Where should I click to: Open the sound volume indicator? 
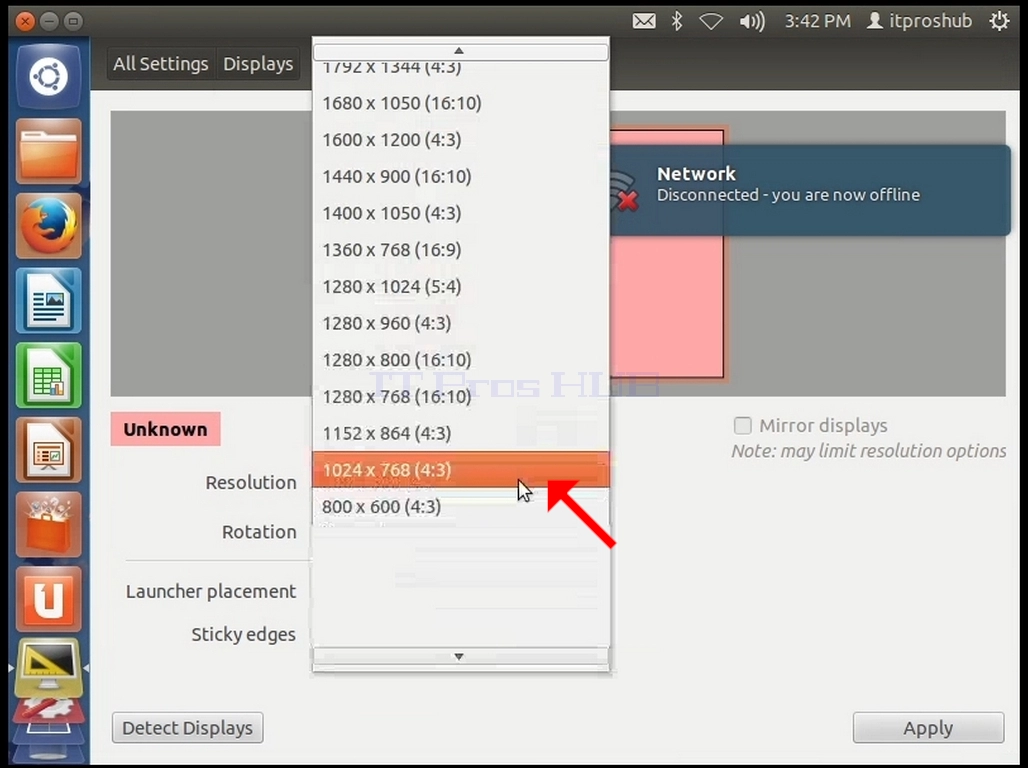pos(752,22)
